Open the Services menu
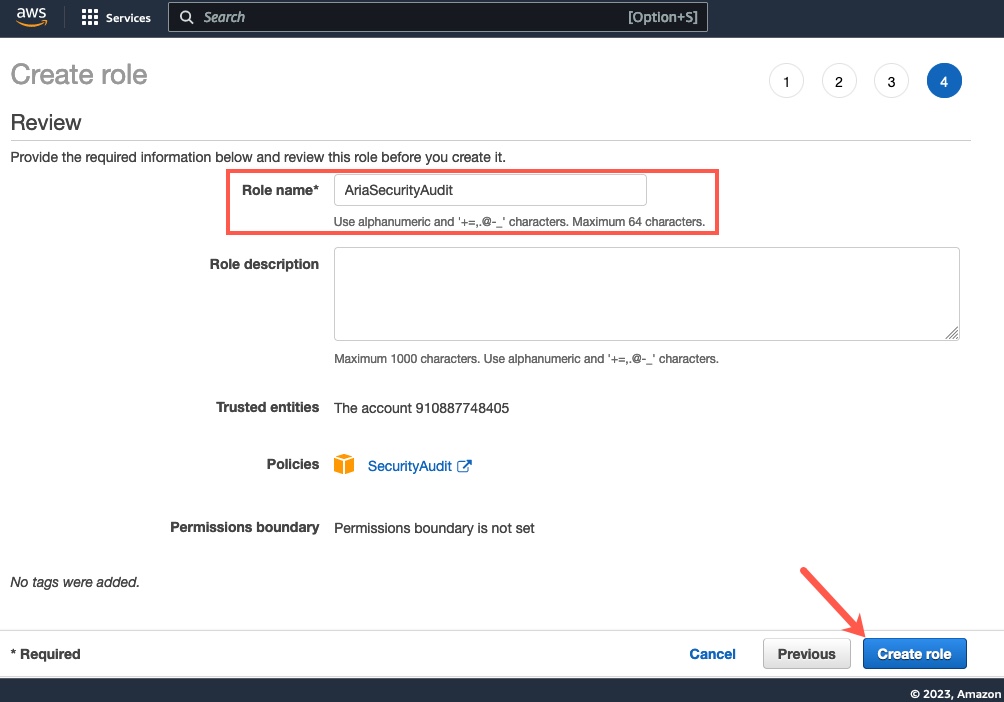 [128, 17]
